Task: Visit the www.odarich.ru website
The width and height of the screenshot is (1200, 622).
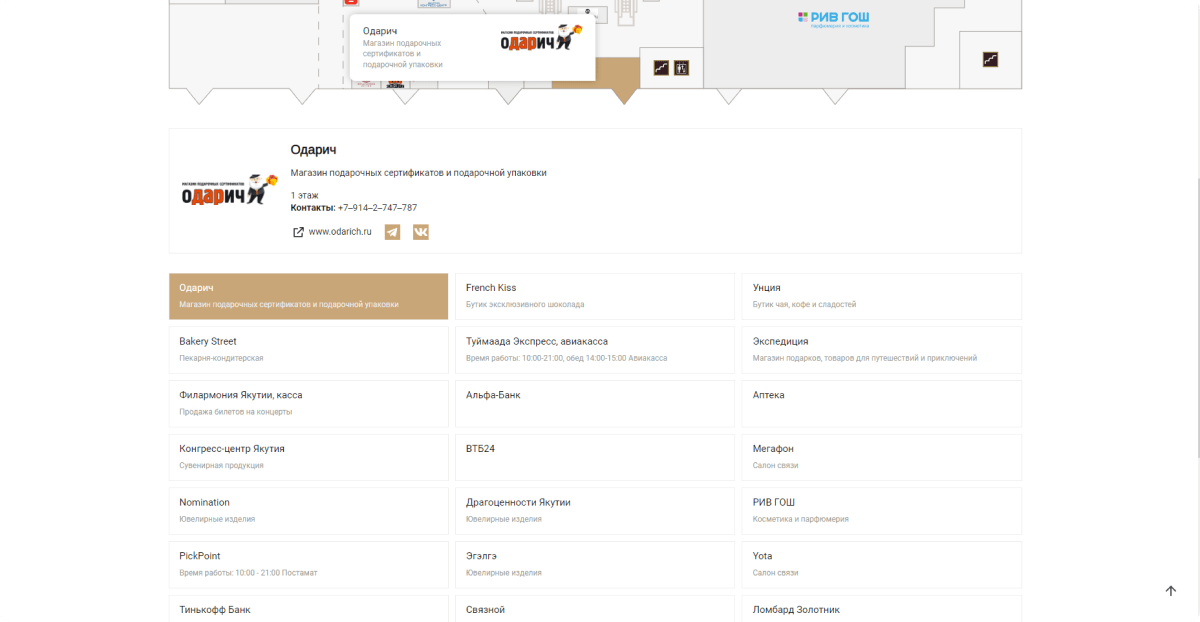Action: tap(340, 232)
